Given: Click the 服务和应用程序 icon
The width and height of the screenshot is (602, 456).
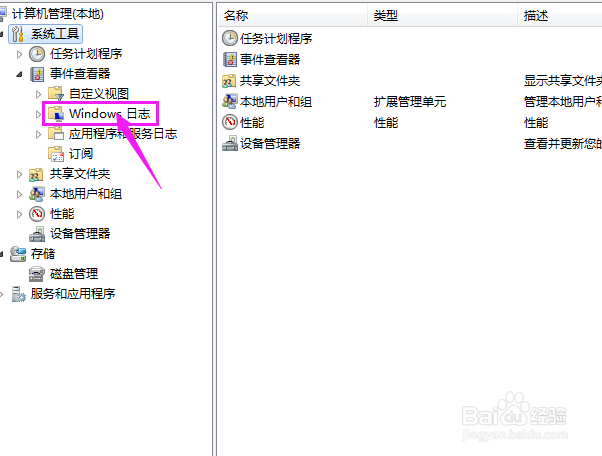Looking at the screenshot, I should tap(18, 294).
